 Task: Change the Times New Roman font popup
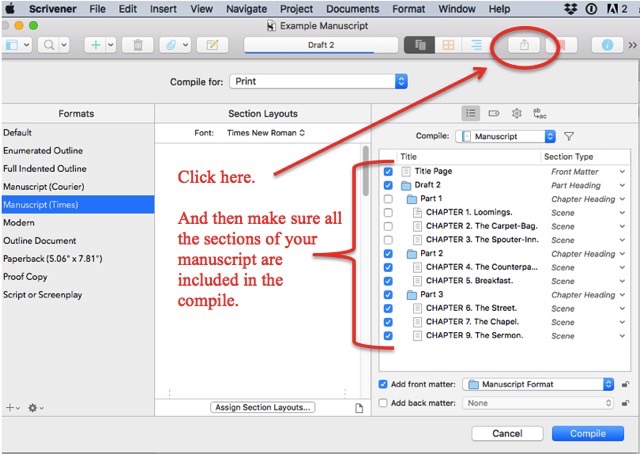click(266, 133)
